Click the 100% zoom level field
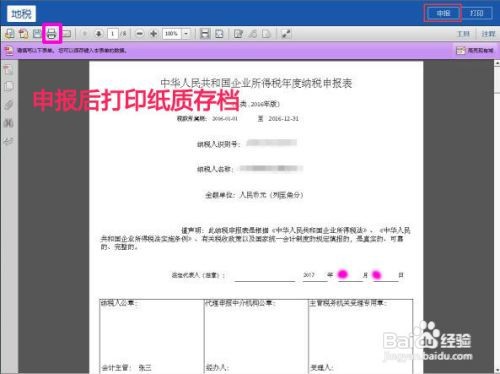This screenshot has height=374, width=500. (x=172, y=34)
